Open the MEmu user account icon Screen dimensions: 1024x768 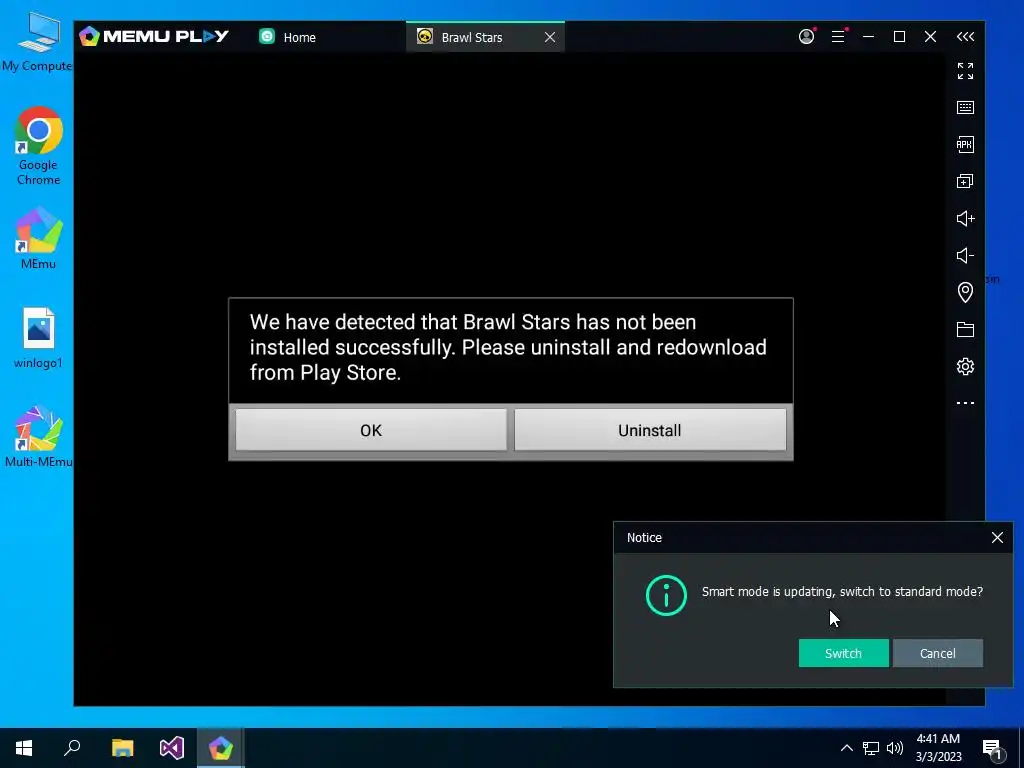pyautogui.click(x=807, y=37)
